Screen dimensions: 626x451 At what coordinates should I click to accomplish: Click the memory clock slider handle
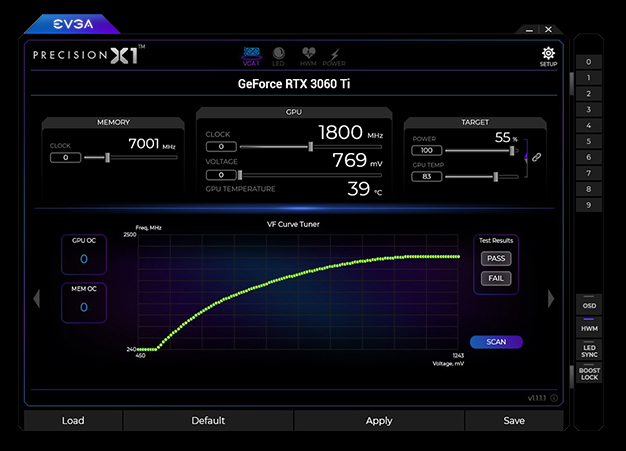(107, 158)
